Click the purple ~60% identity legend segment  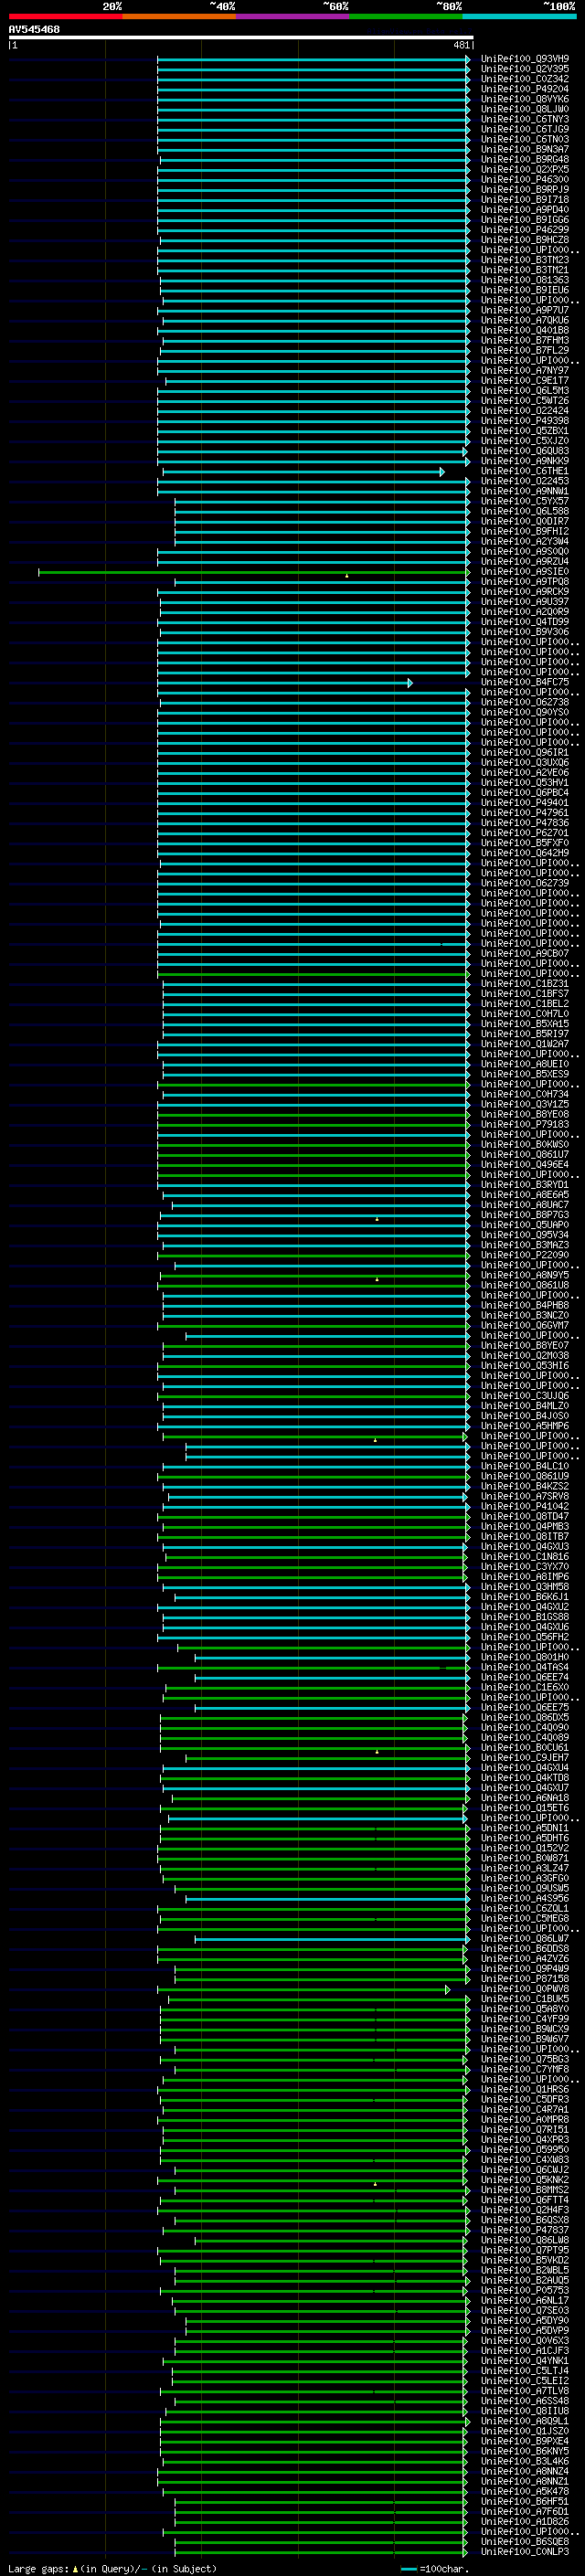coord(293,16)
